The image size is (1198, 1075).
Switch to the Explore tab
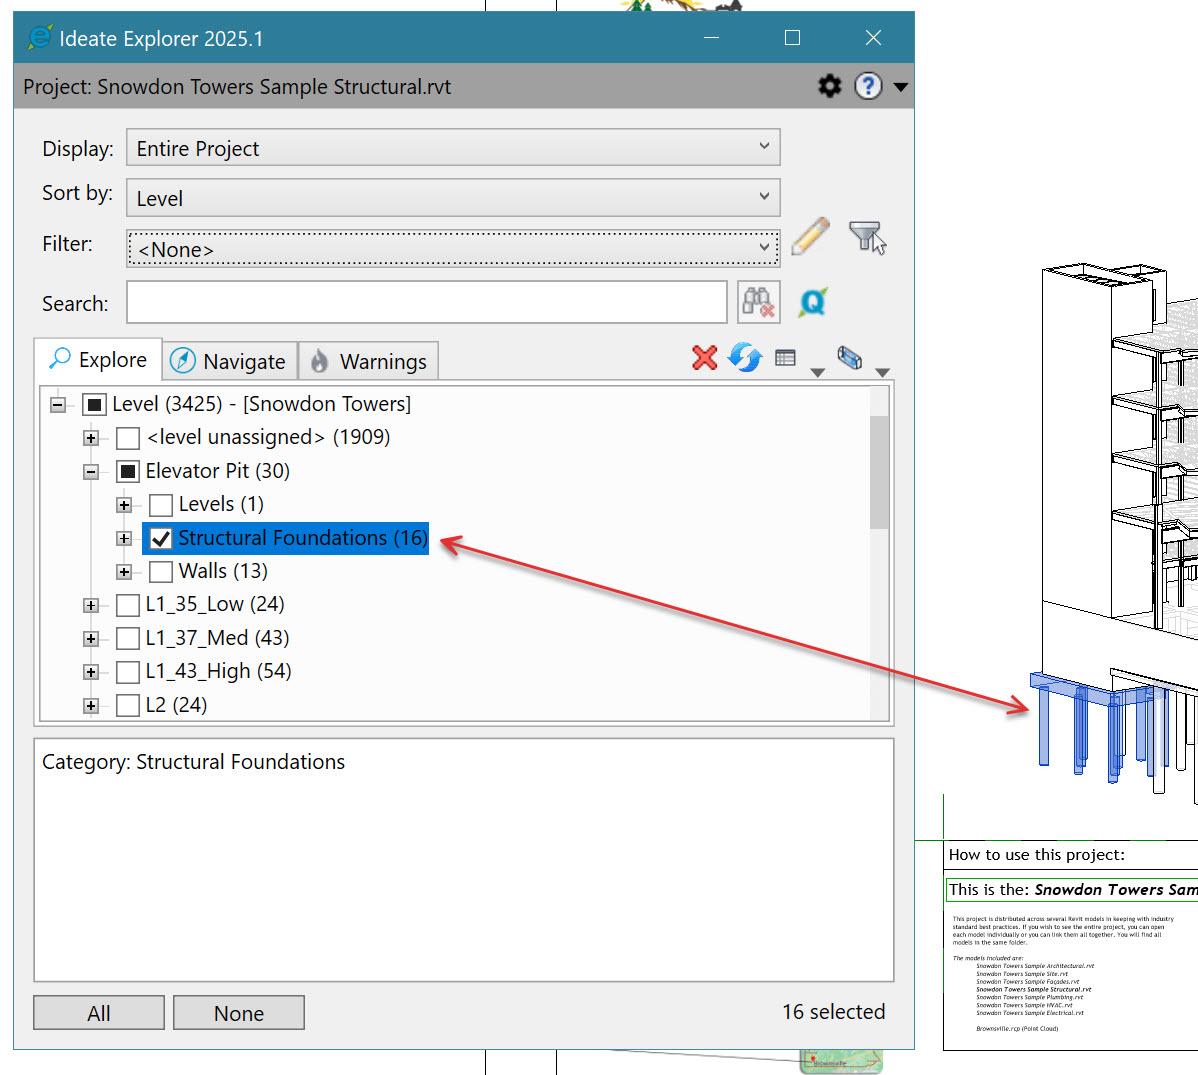[x=98, y=360]
